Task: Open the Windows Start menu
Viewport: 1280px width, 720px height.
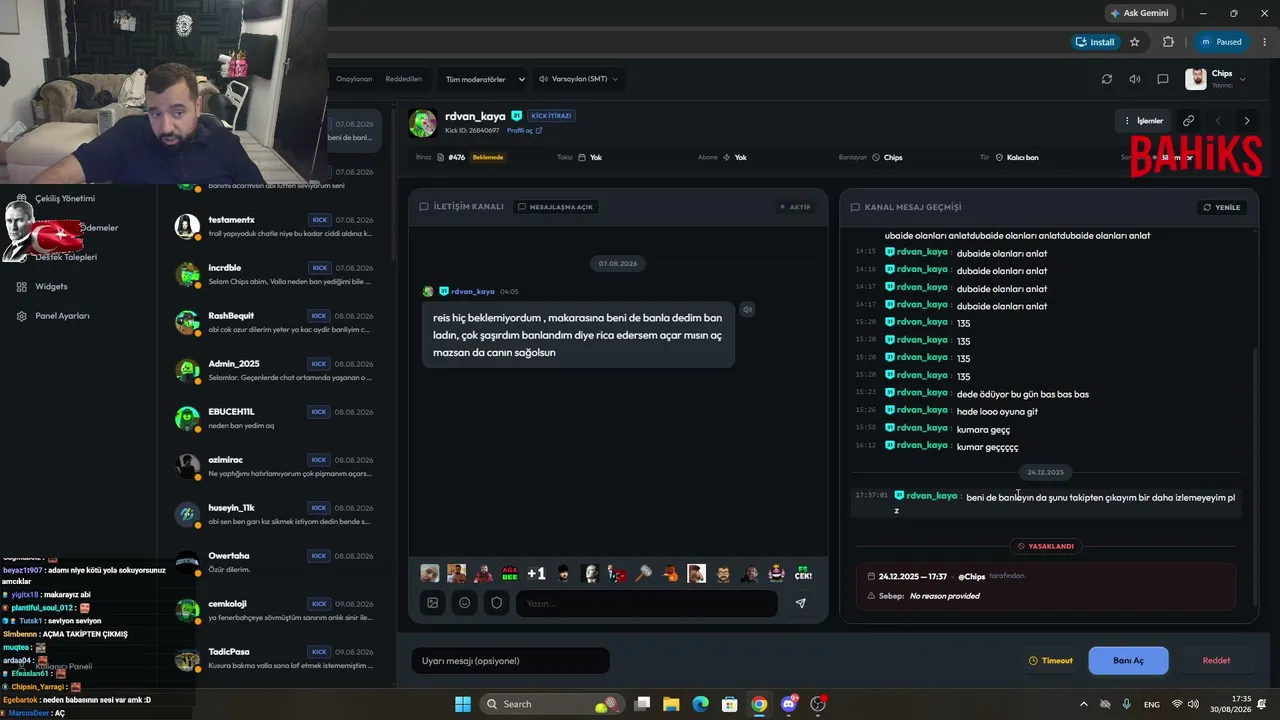Action: click(463, 704)
